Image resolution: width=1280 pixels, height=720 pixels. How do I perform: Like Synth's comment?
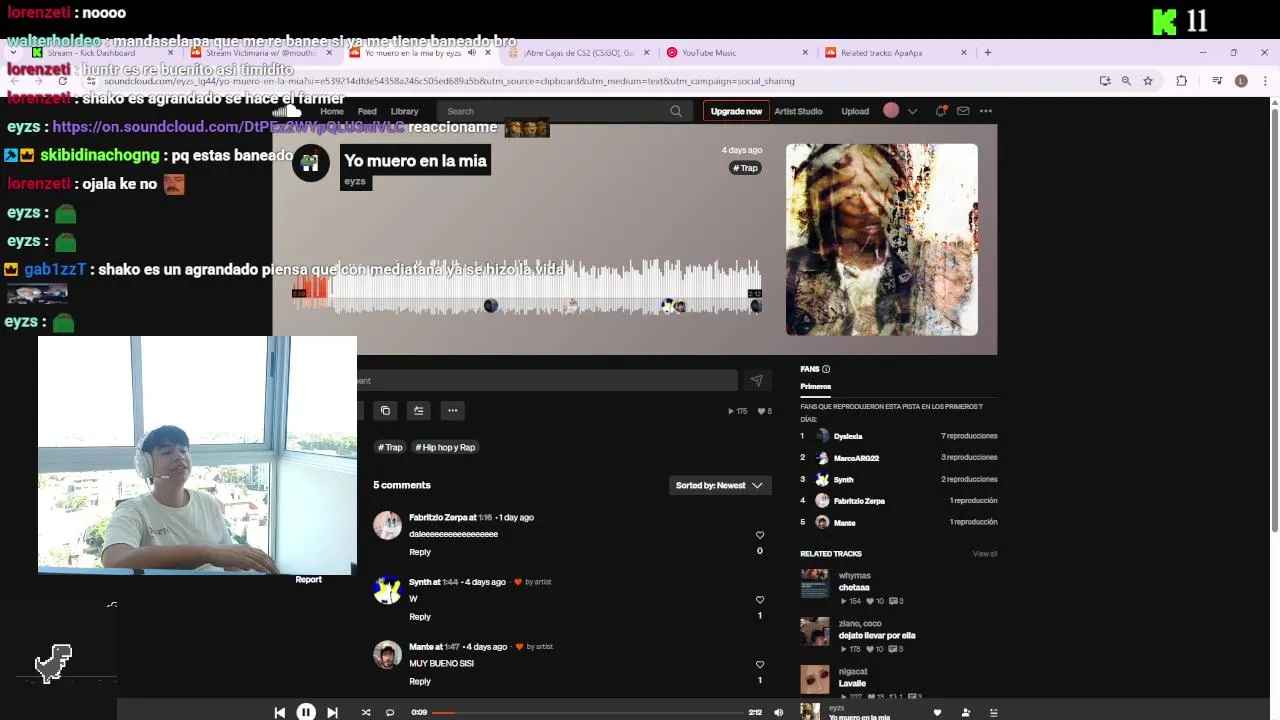coord(760,600)
